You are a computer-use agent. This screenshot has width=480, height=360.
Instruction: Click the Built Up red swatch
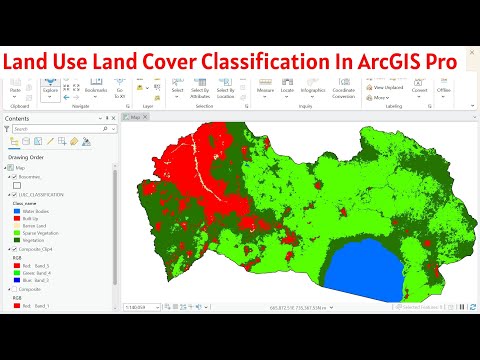17,218
